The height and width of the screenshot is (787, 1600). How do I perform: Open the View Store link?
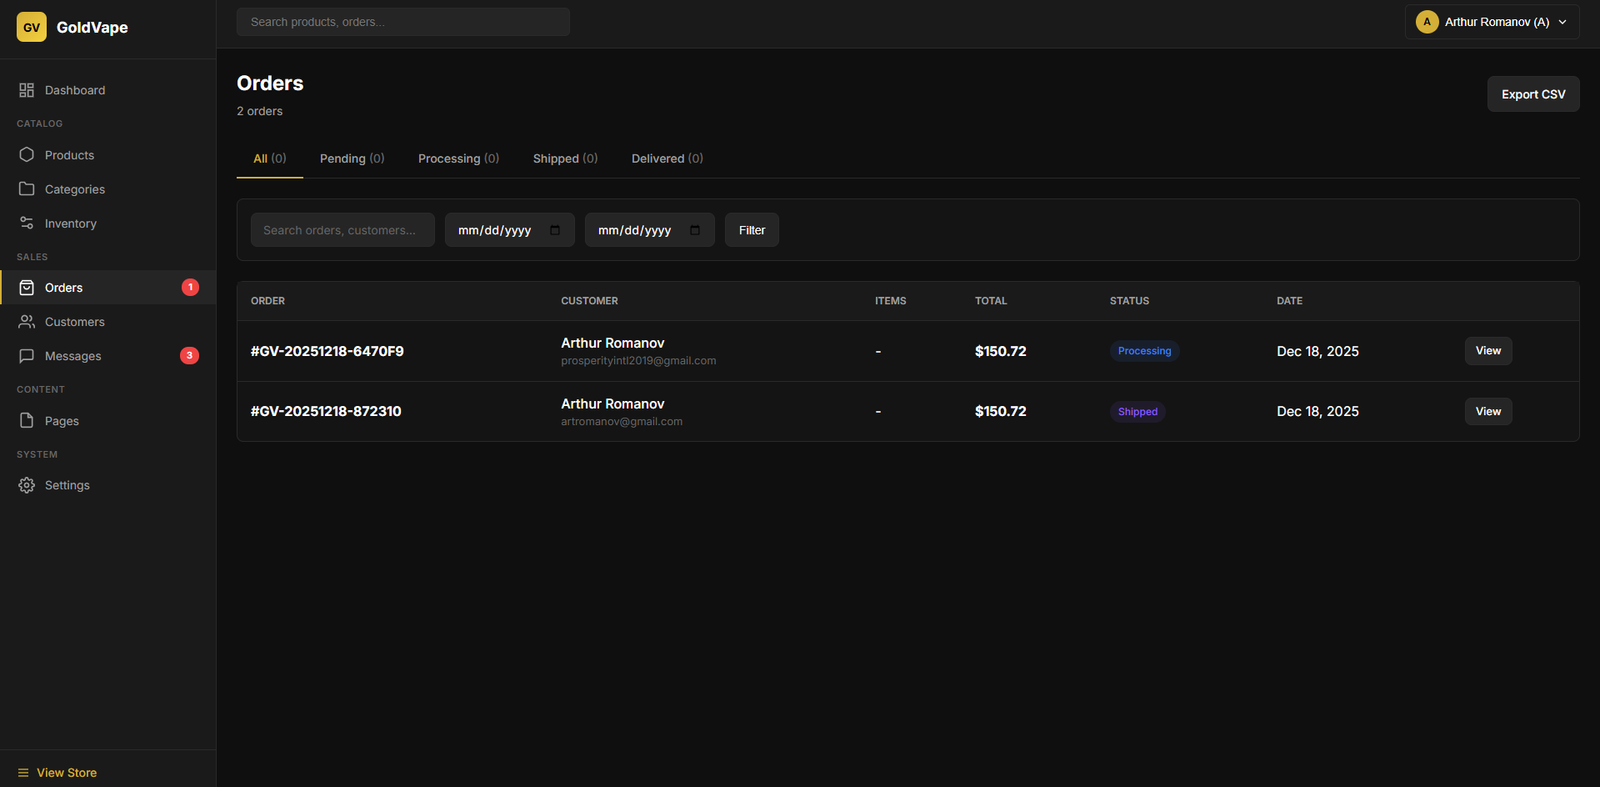click(x=66, y=773)
